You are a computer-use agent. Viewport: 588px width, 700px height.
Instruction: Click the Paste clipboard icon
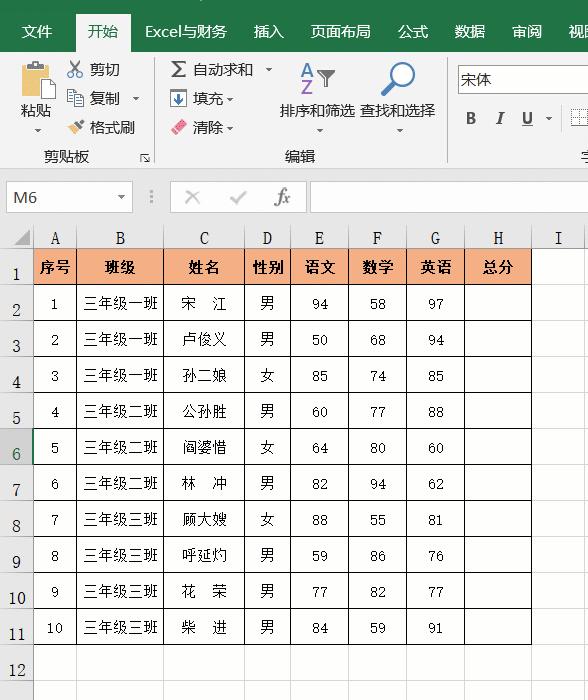38,80
